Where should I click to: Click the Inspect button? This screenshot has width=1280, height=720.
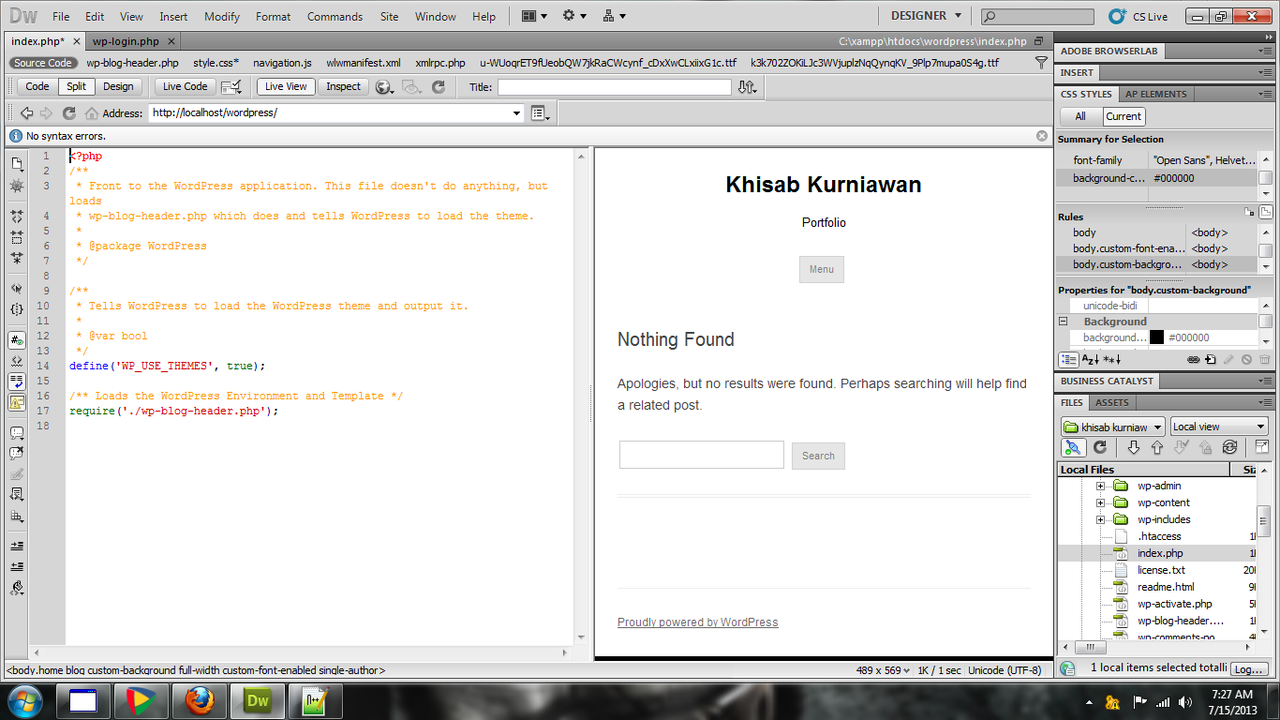[x=343, y=87]
